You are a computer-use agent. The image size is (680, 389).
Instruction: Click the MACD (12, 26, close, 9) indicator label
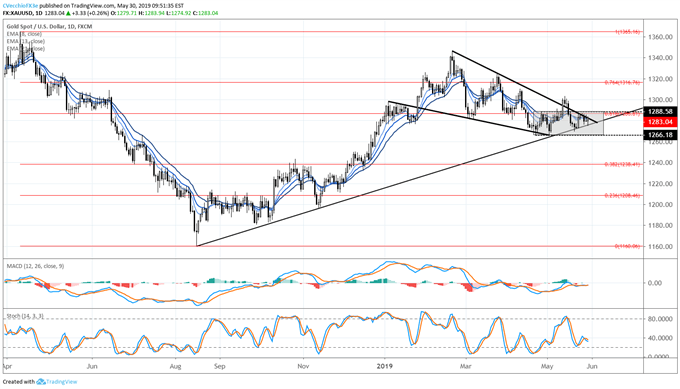tap(35, 266)
